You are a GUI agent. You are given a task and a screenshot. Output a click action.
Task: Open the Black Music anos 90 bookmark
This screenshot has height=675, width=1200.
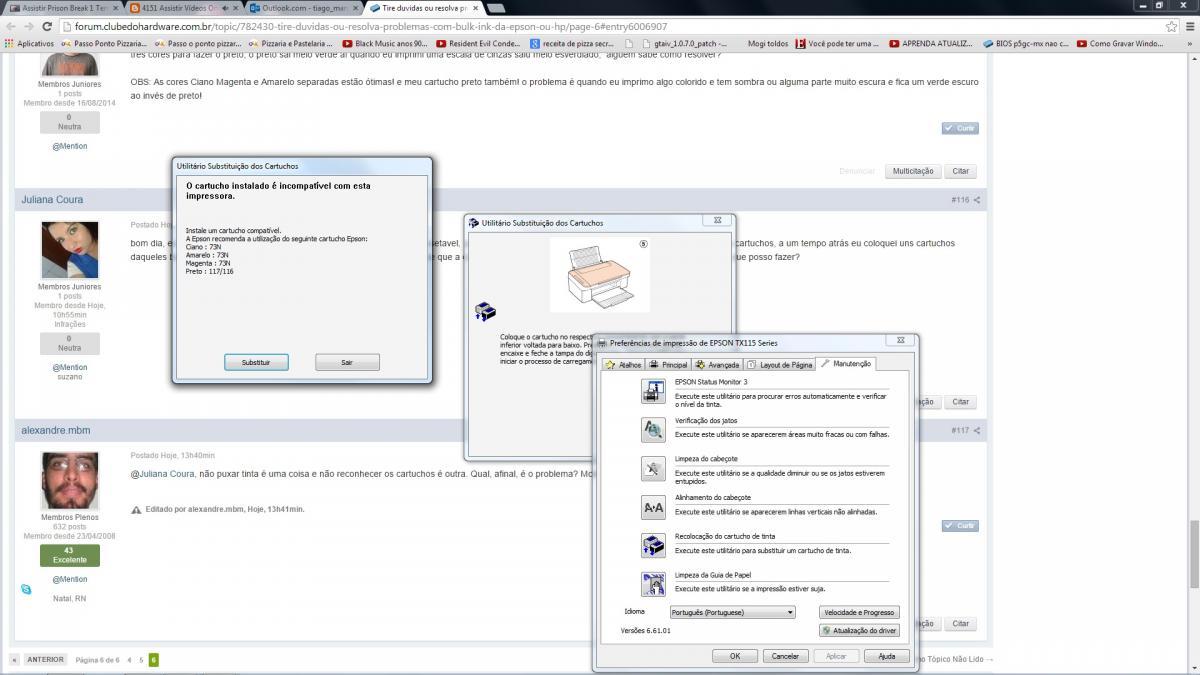tap(385, 44)
